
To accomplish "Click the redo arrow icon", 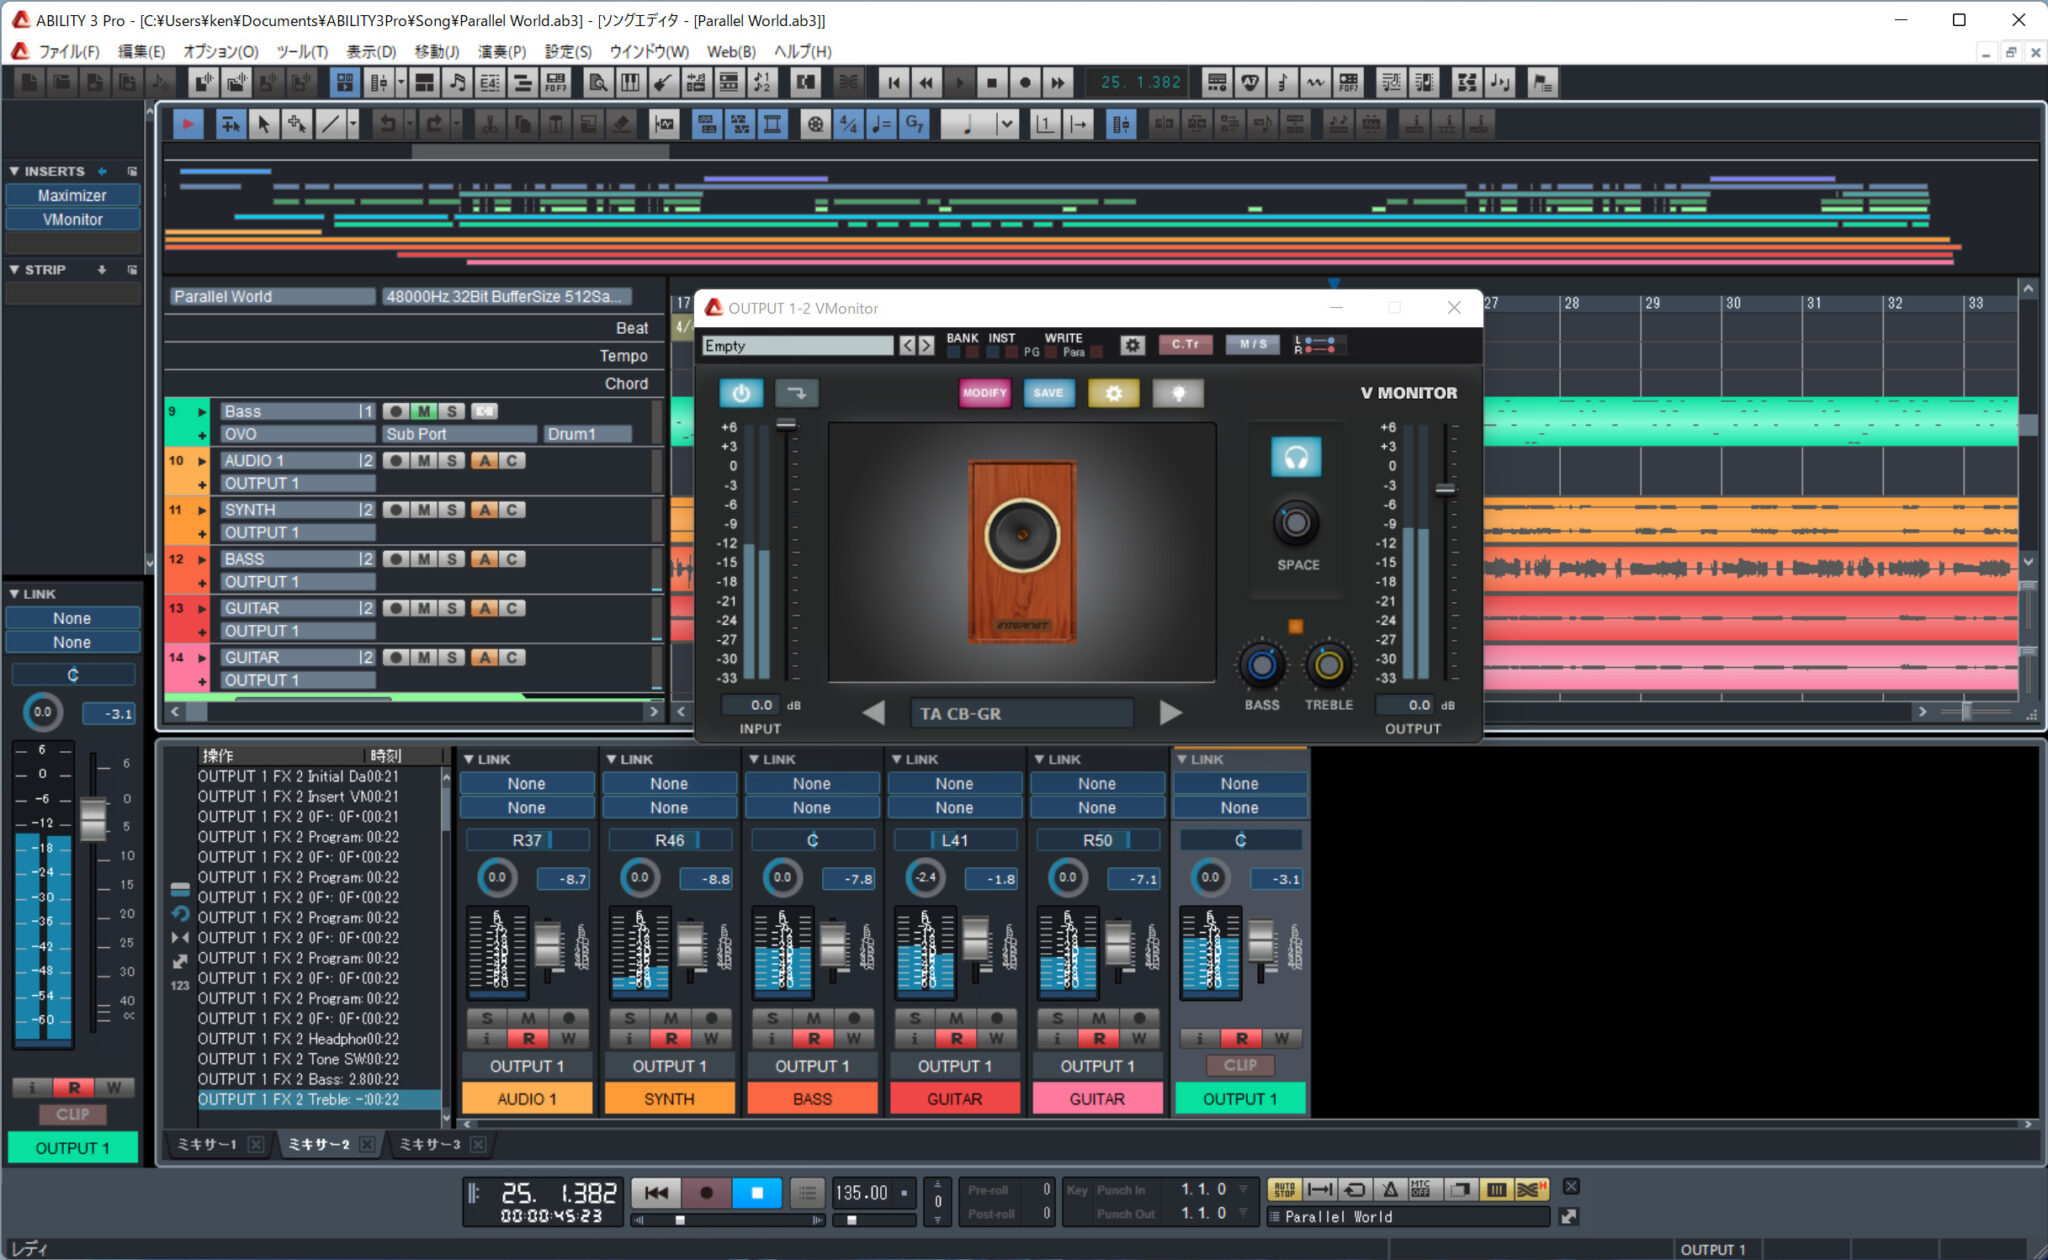I will pos(434,124).
